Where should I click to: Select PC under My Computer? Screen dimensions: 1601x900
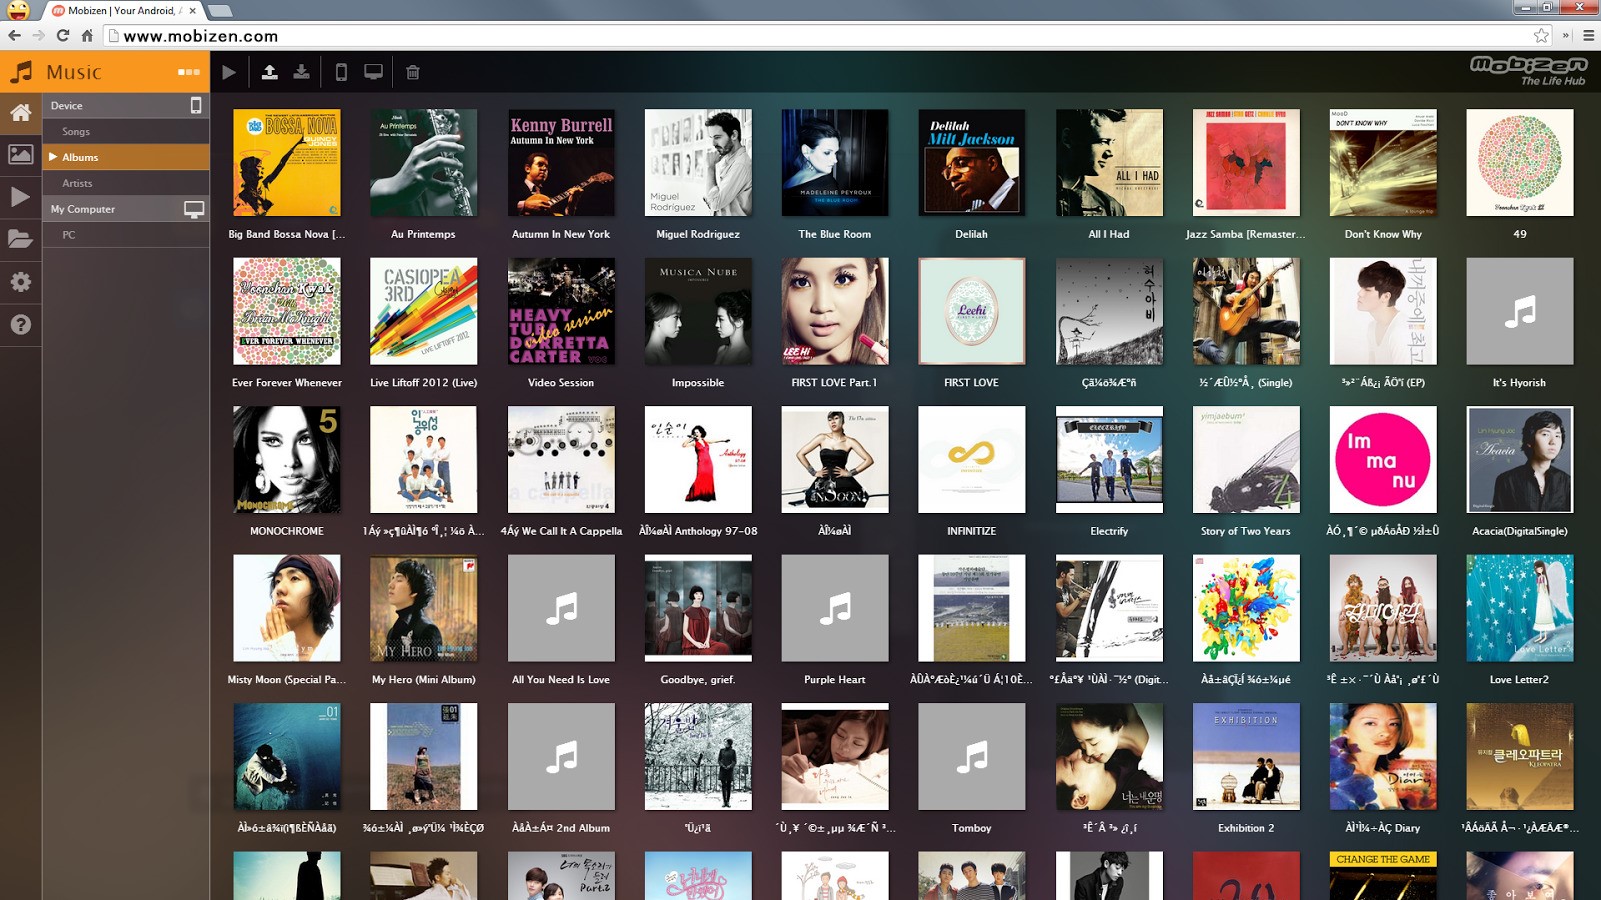coord(69,235)
